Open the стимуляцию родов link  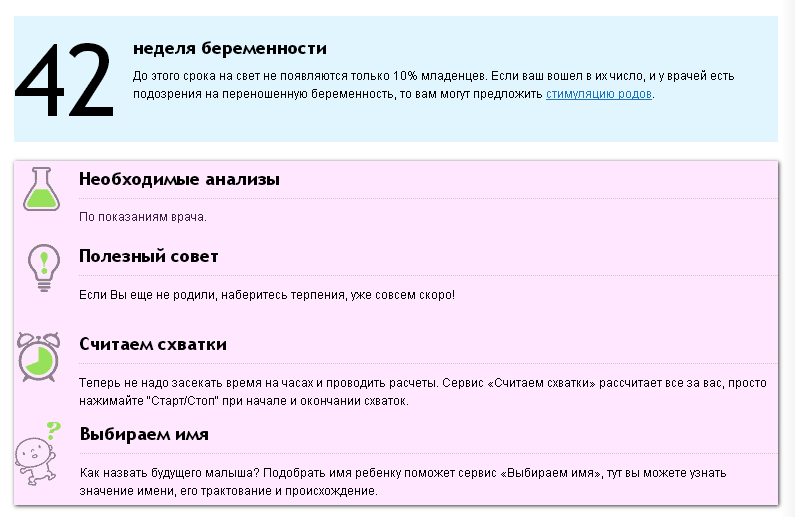(x=598, y=94)
